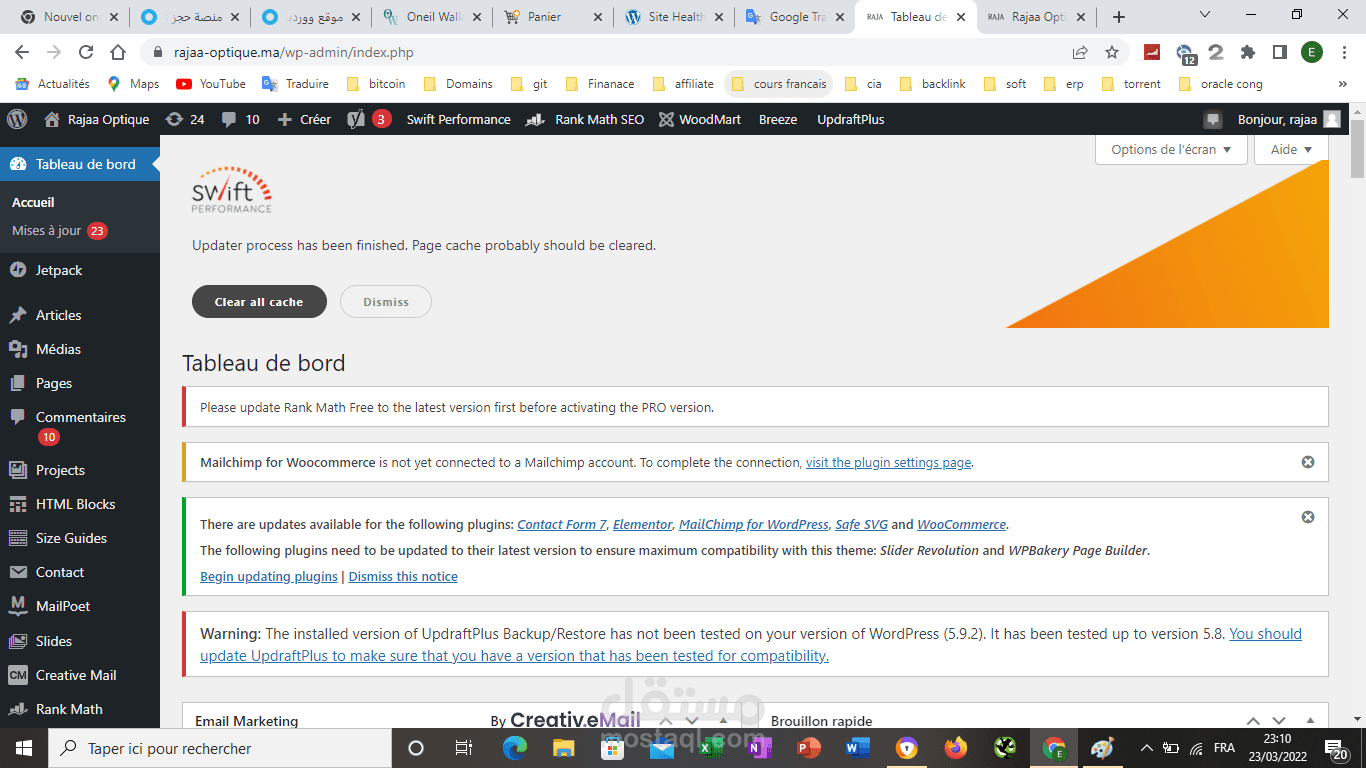Image resolution: width=1366 pixels, height=768 pixels.
Task: Click the WordPress logo in the admin bar
Action: pyautogui.click(x=17, y=119)
